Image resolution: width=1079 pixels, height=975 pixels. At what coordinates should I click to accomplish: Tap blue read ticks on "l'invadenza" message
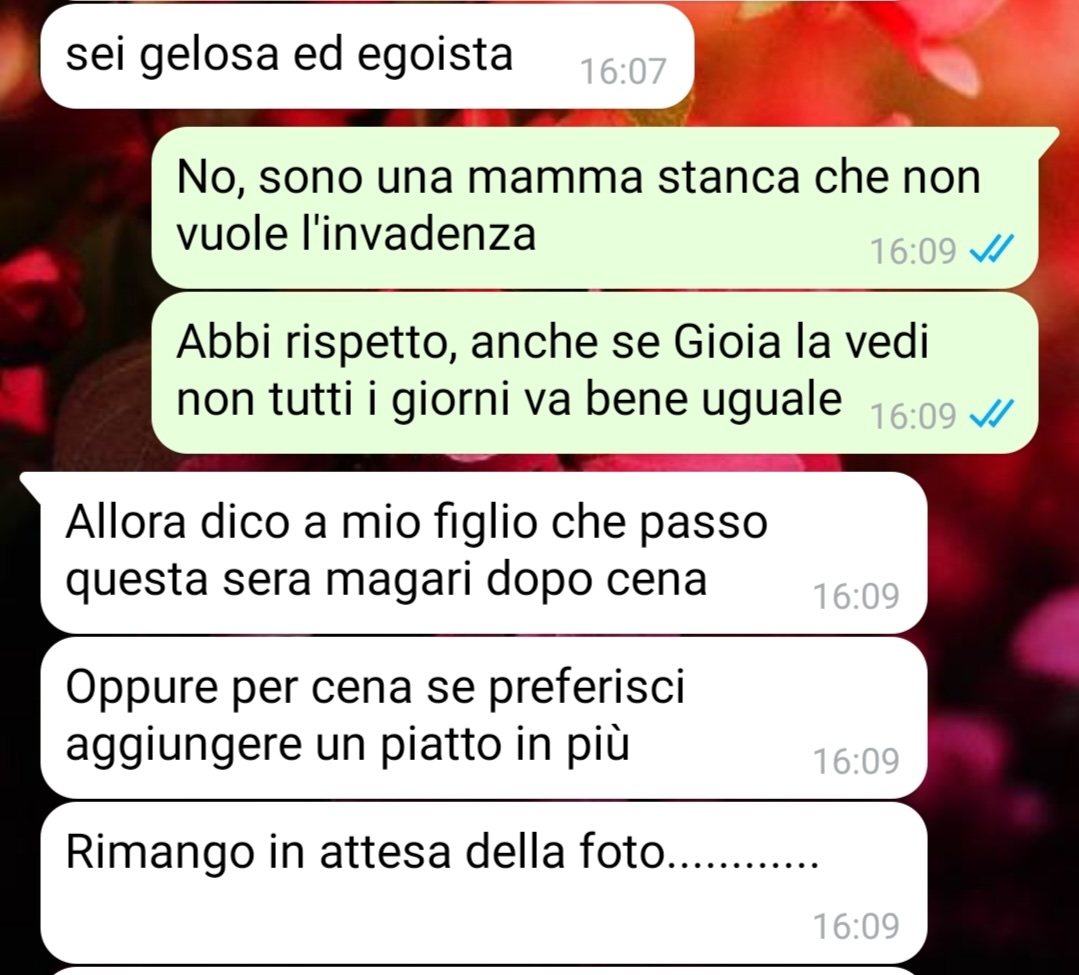[x=992, y=250]
